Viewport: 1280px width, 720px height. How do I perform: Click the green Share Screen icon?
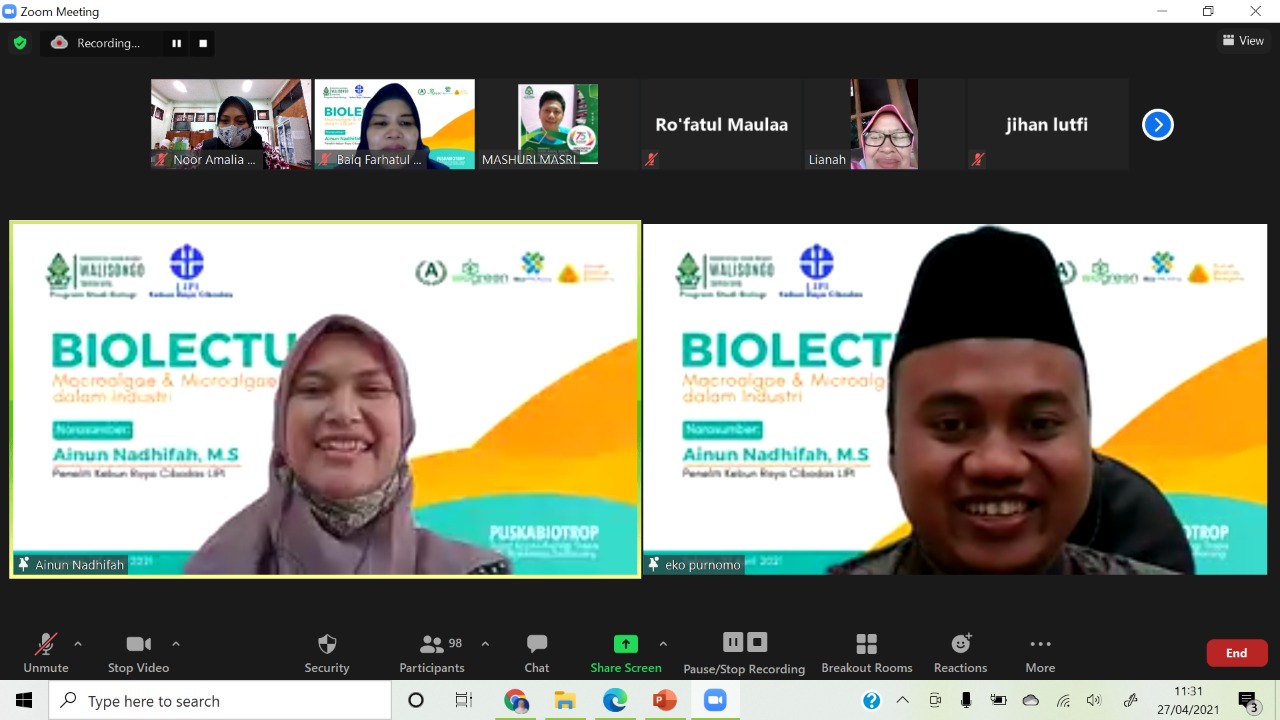(x=625, y=644)
